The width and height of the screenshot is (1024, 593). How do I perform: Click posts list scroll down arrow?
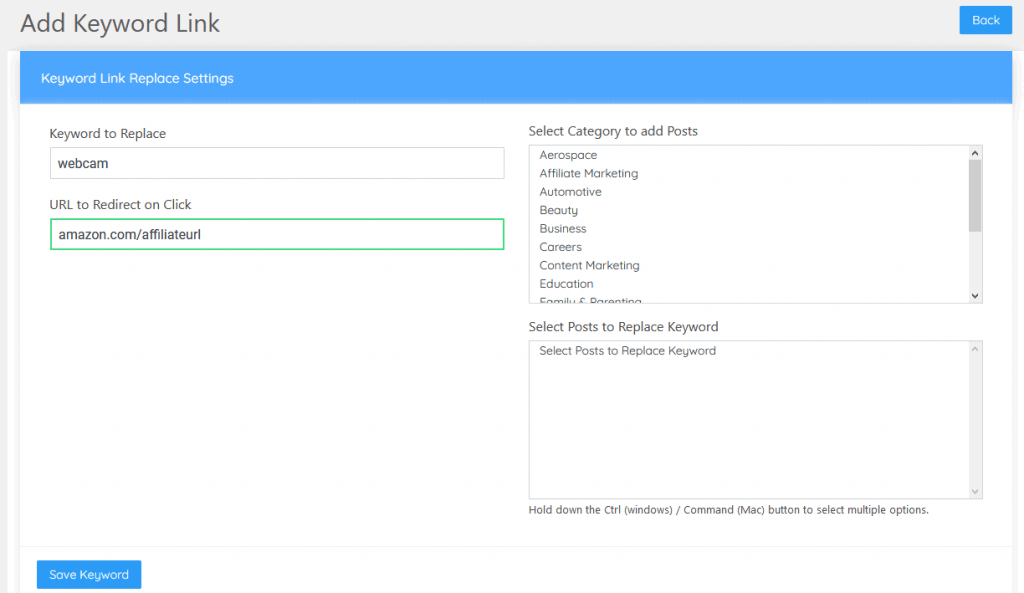pyautogui.click(x=975, y=491)
